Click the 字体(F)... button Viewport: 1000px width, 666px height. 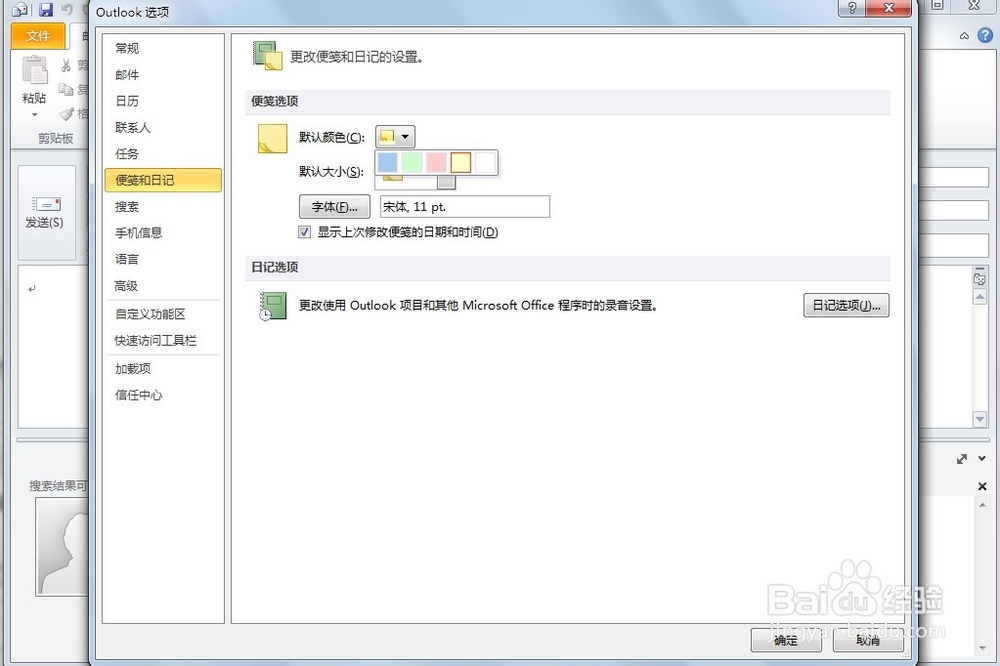[x=334, y=207]
